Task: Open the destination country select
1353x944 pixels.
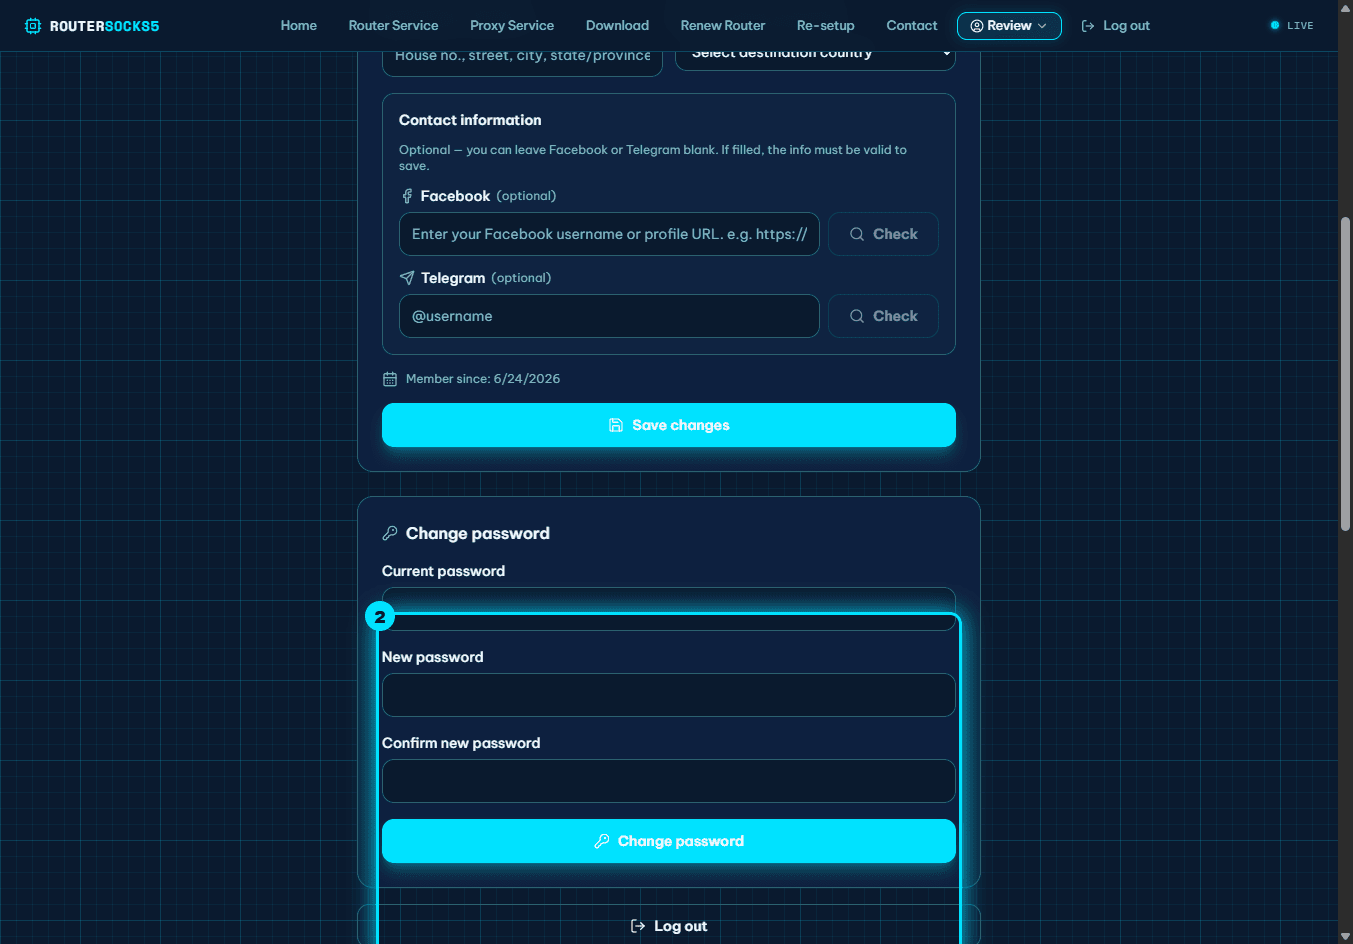Action: point(815,59)
